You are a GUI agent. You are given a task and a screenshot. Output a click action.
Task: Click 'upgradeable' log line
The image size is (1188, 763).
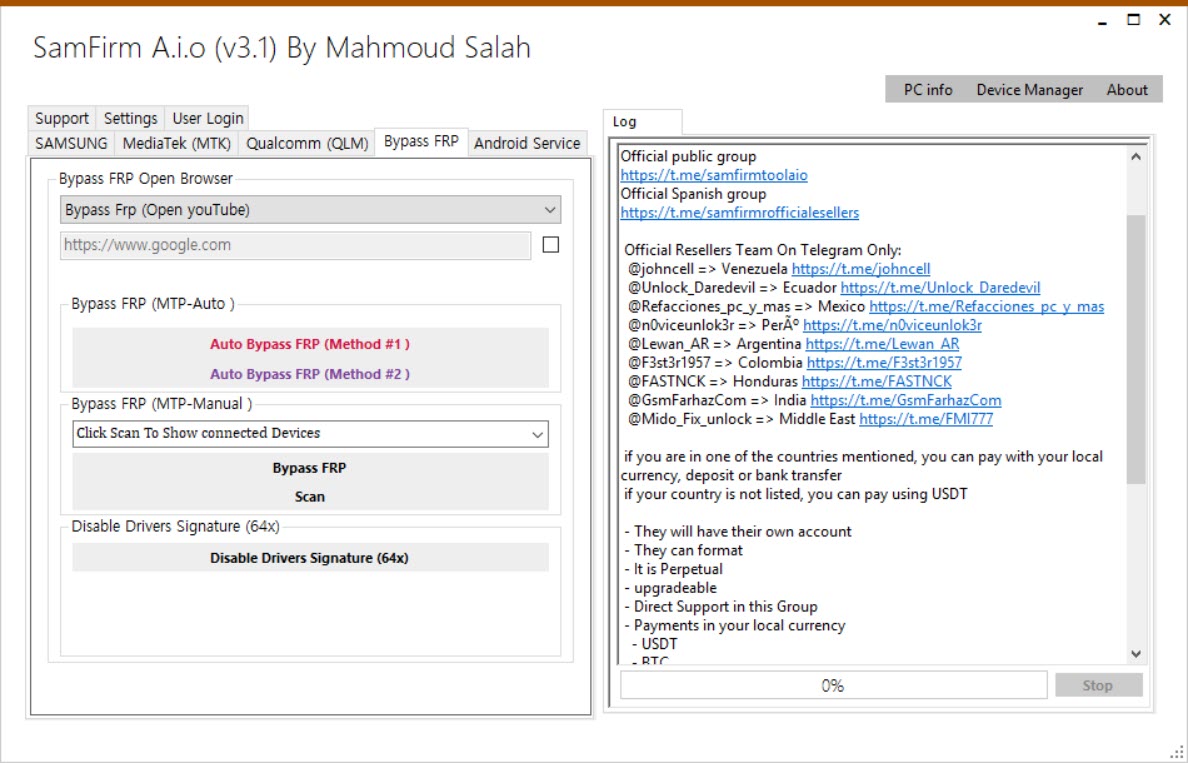point(671,588)
